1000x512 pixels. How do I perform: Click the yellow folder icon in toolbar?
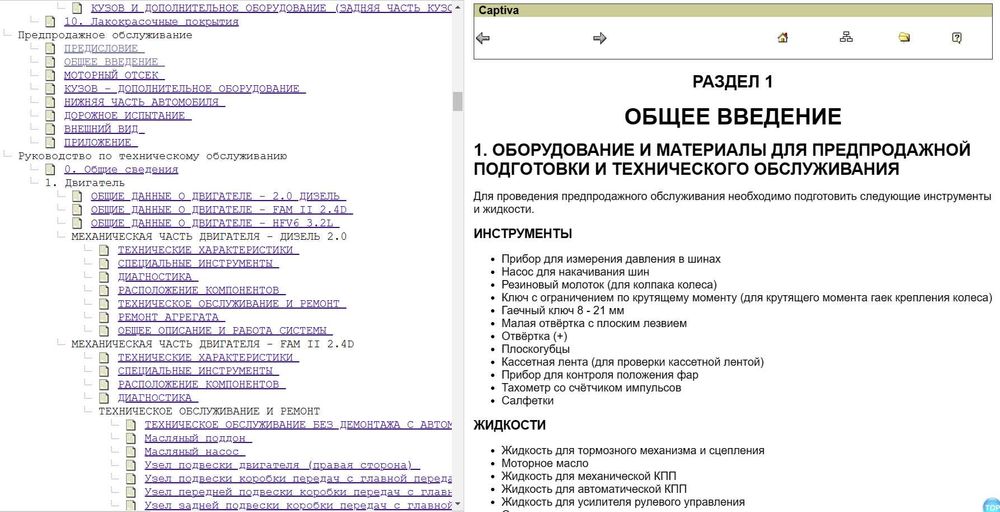[x=904, y=38]
